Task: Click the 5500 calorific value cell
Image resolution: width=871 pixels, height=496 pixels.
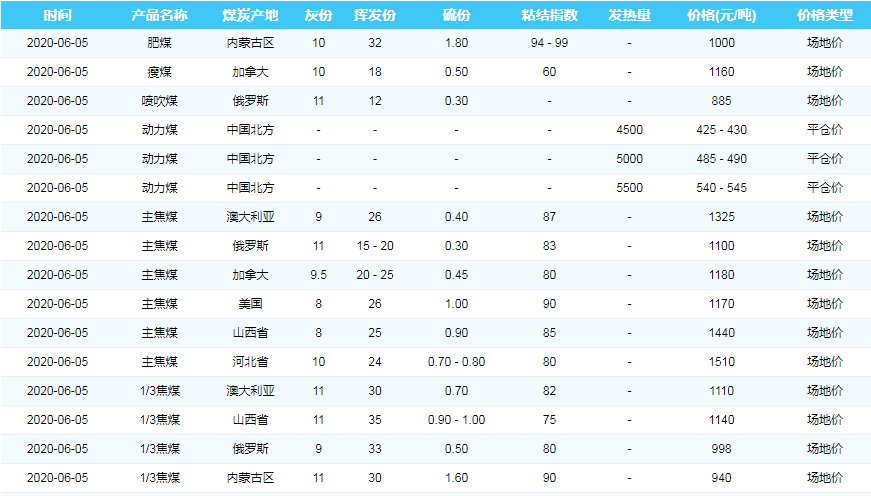Action: click(629, 187)
